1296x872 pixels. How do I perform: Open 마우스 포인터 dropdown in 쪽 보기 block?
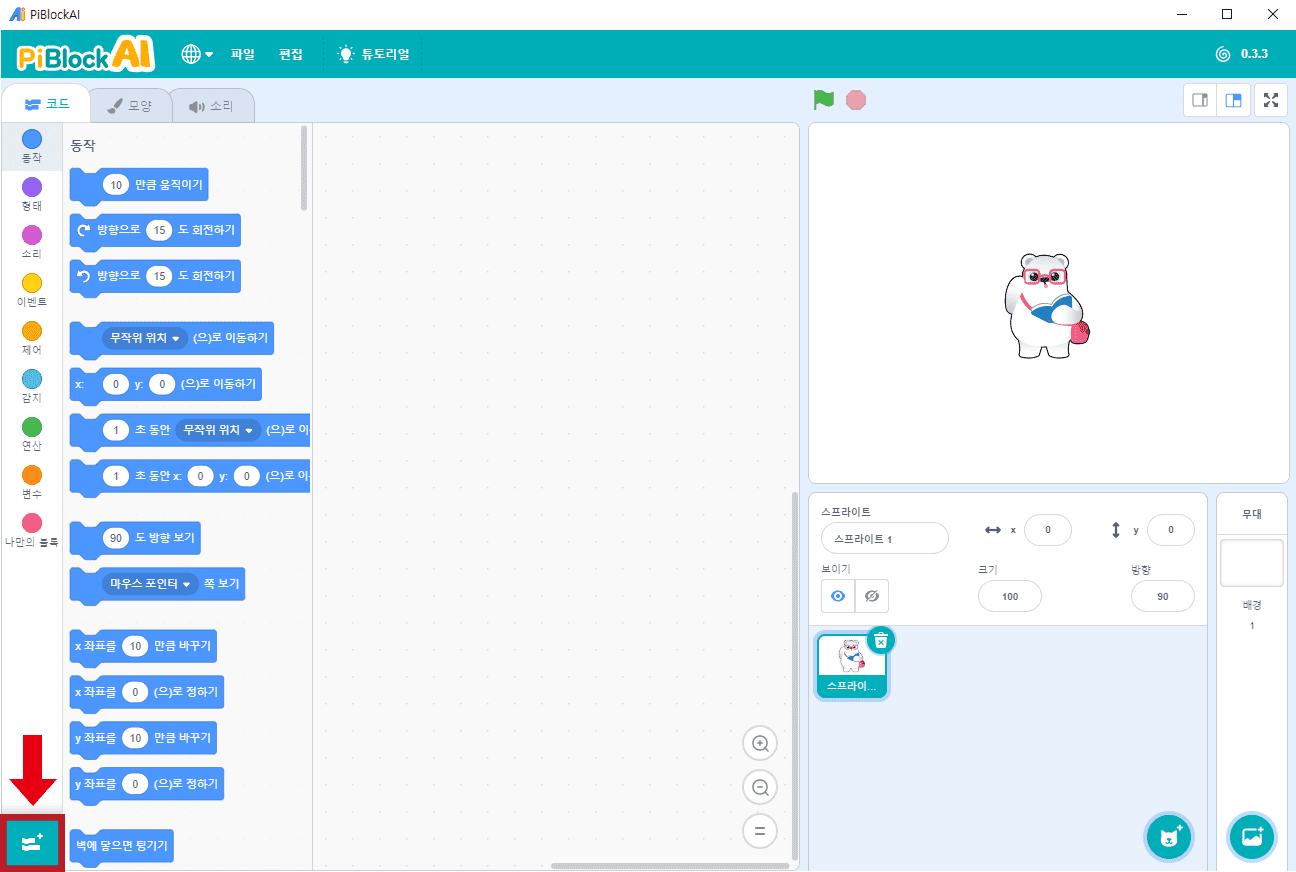point(152,583)
